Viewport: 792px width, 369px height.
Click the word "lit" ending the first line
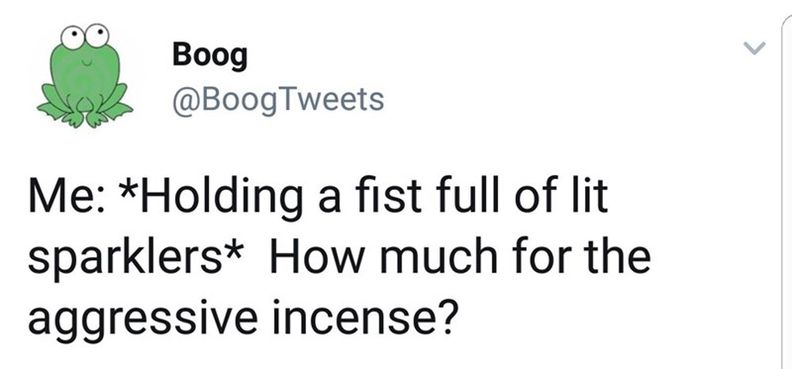pyautogui.click(x=592, y=196)
